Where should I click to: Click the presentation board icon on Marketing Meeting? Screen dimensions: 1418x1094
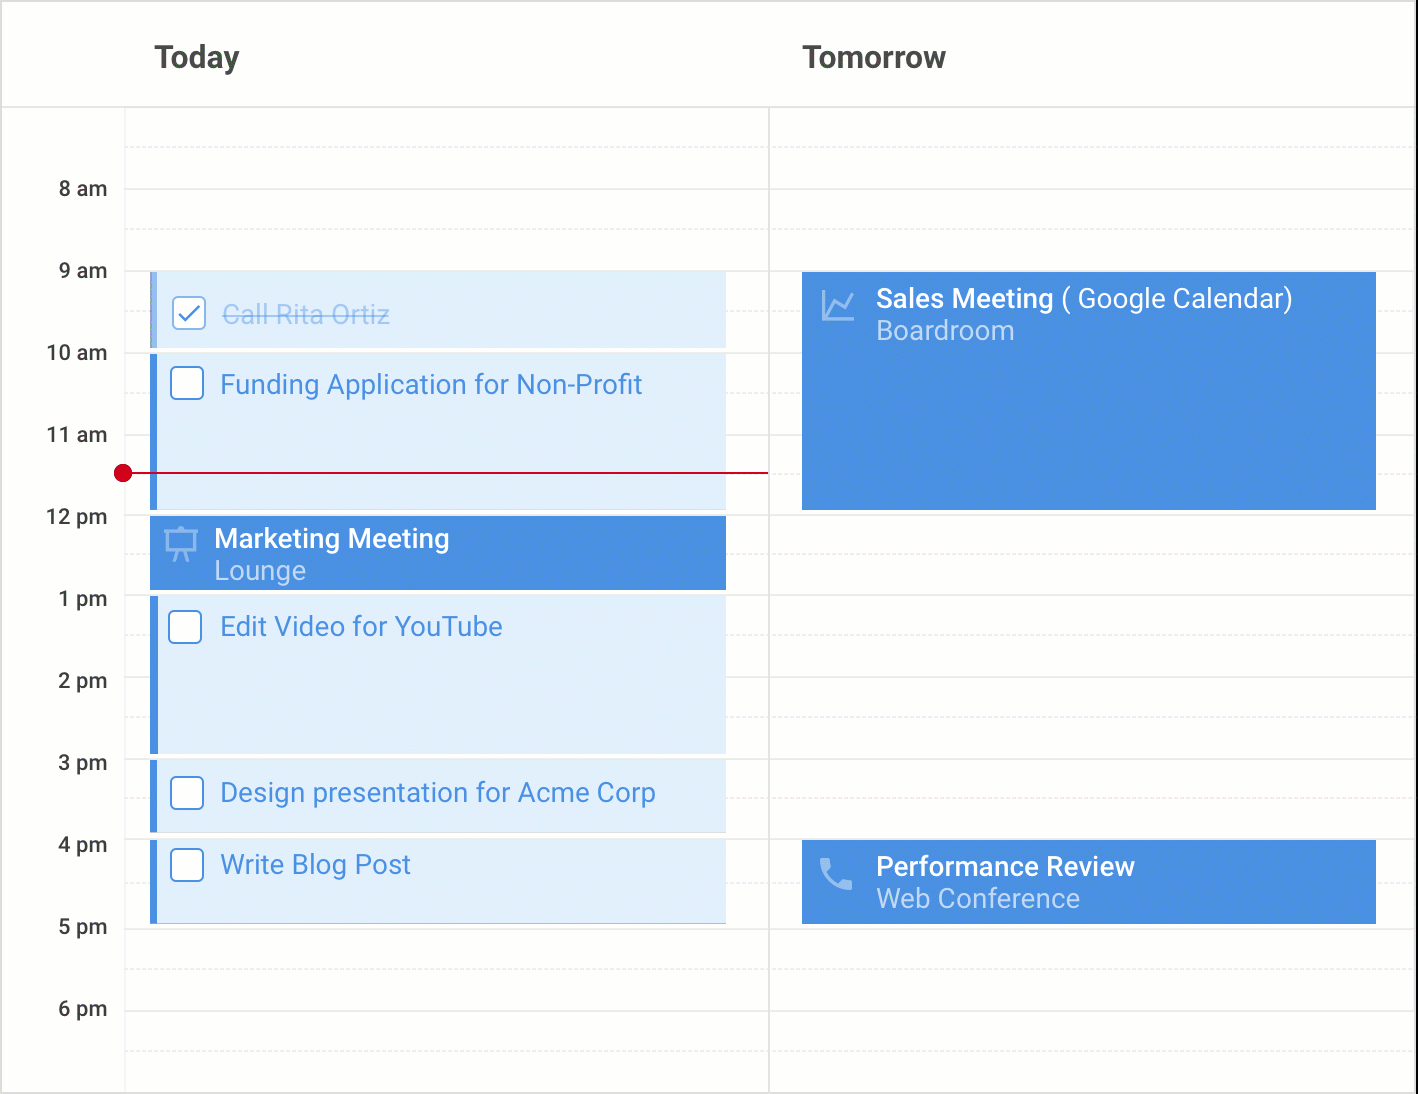point(181,544)
